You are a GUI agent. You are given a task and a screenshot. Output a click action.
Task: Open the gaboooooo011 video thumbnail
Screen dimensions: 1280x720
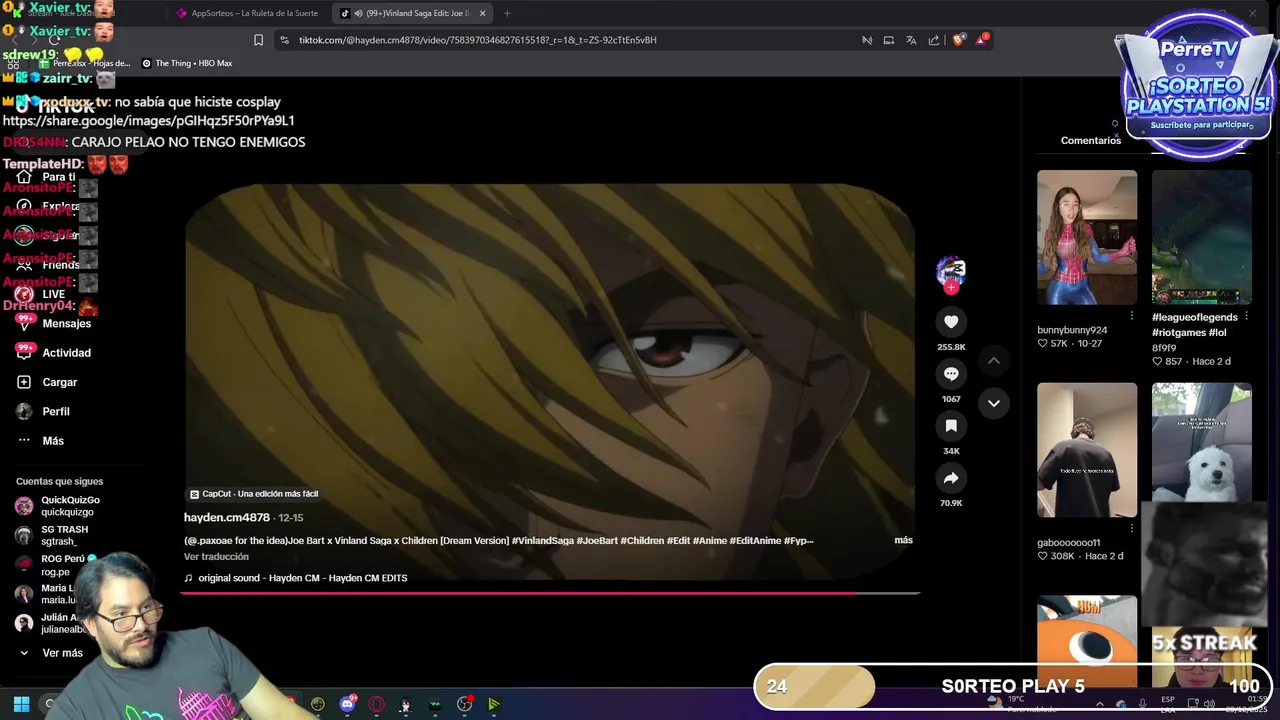1087,450
